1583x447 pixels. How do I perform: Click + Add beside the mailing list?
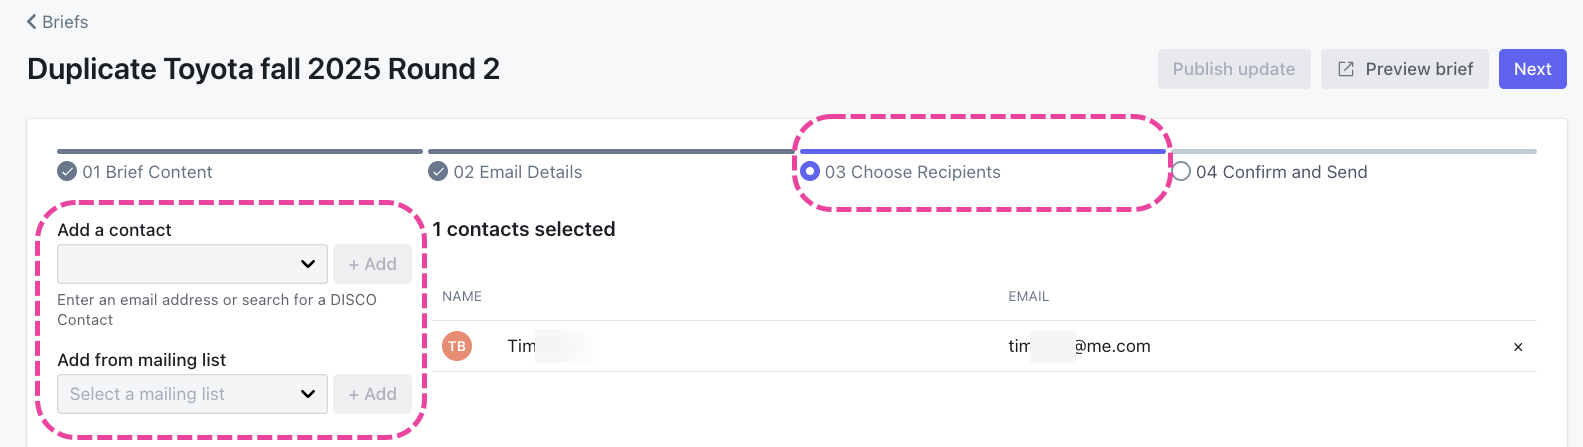372,394
